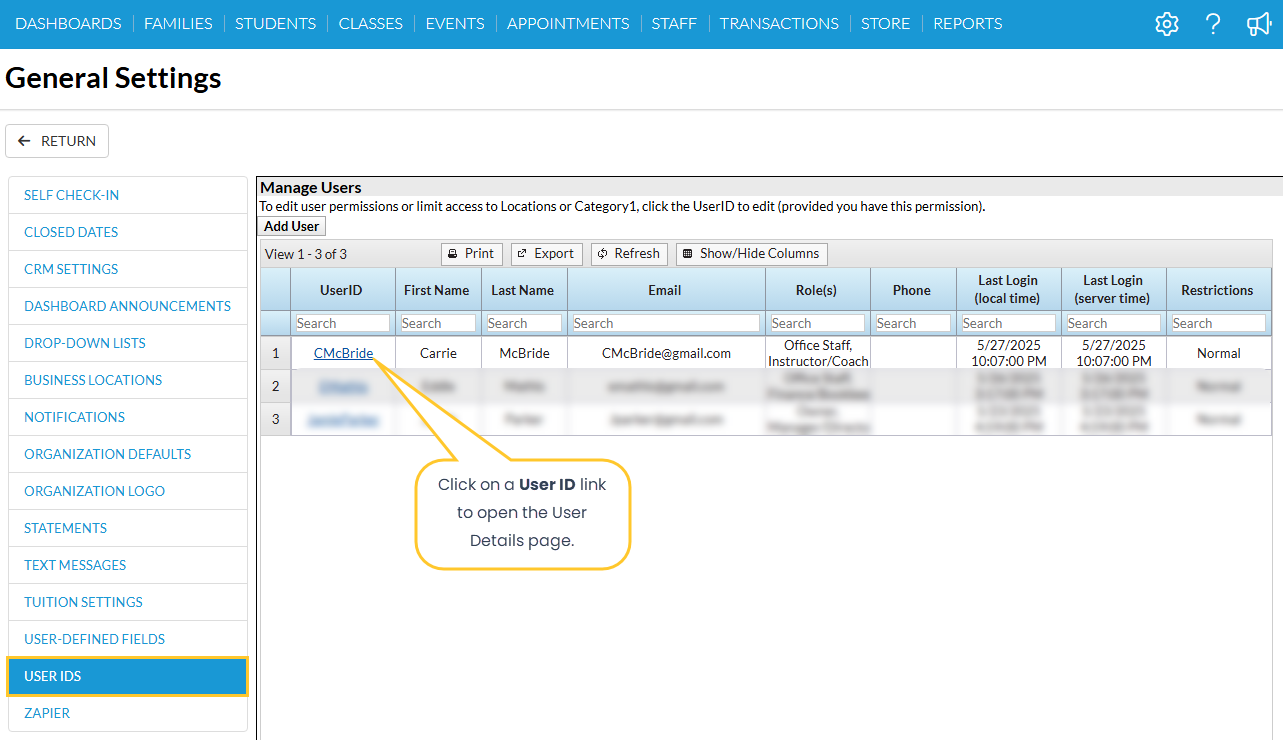Open the Classes menu
The height and width of the screenshot is (740, 1283).
371,23
